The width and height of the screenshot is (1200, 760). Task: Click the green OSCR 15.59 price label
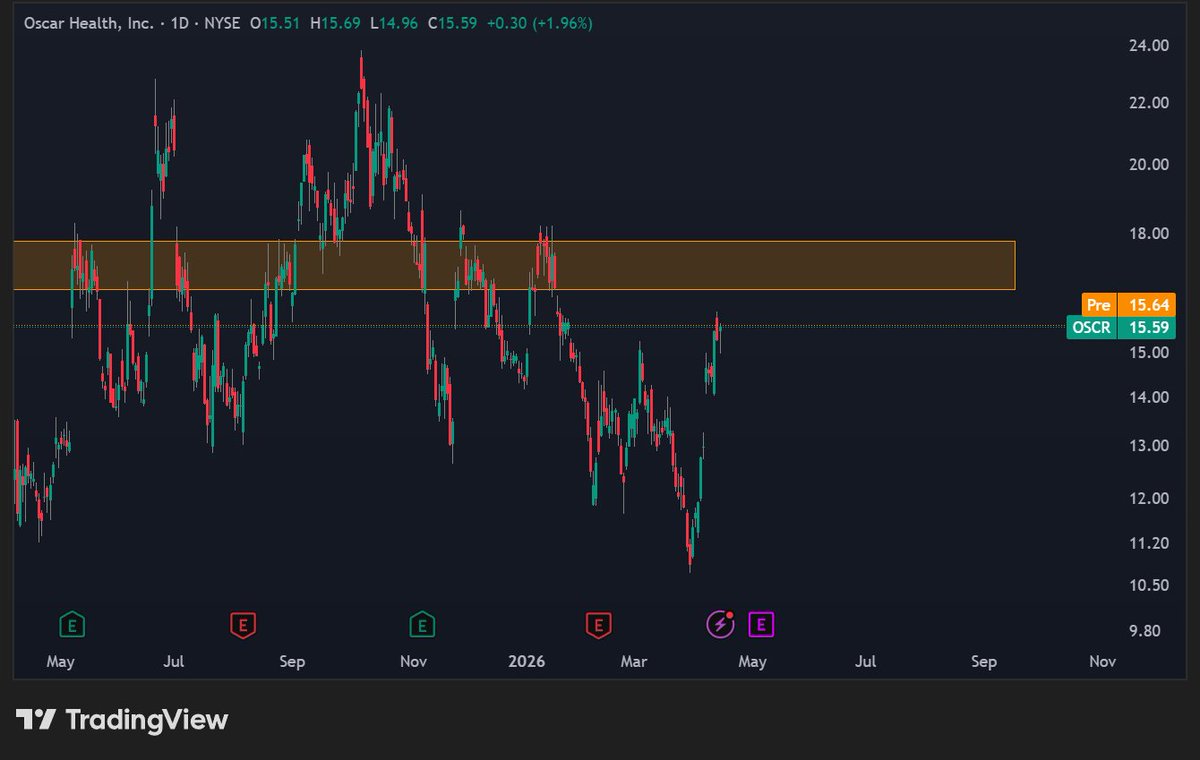pyautogui.click(x=1121, y=327)
